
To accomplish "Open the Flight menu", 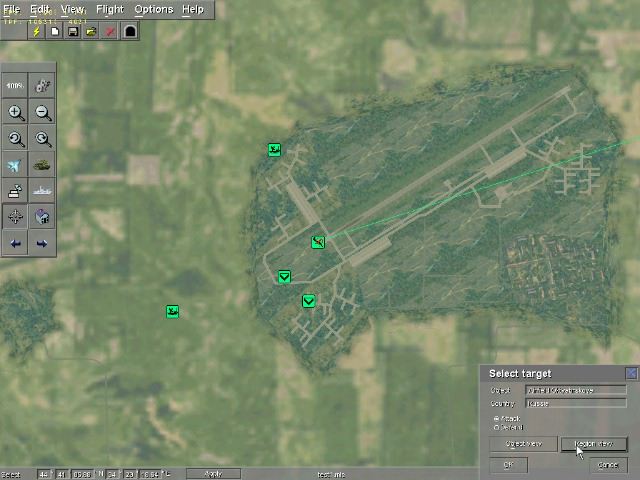I will pyautogui.click(x=110, y=9).
